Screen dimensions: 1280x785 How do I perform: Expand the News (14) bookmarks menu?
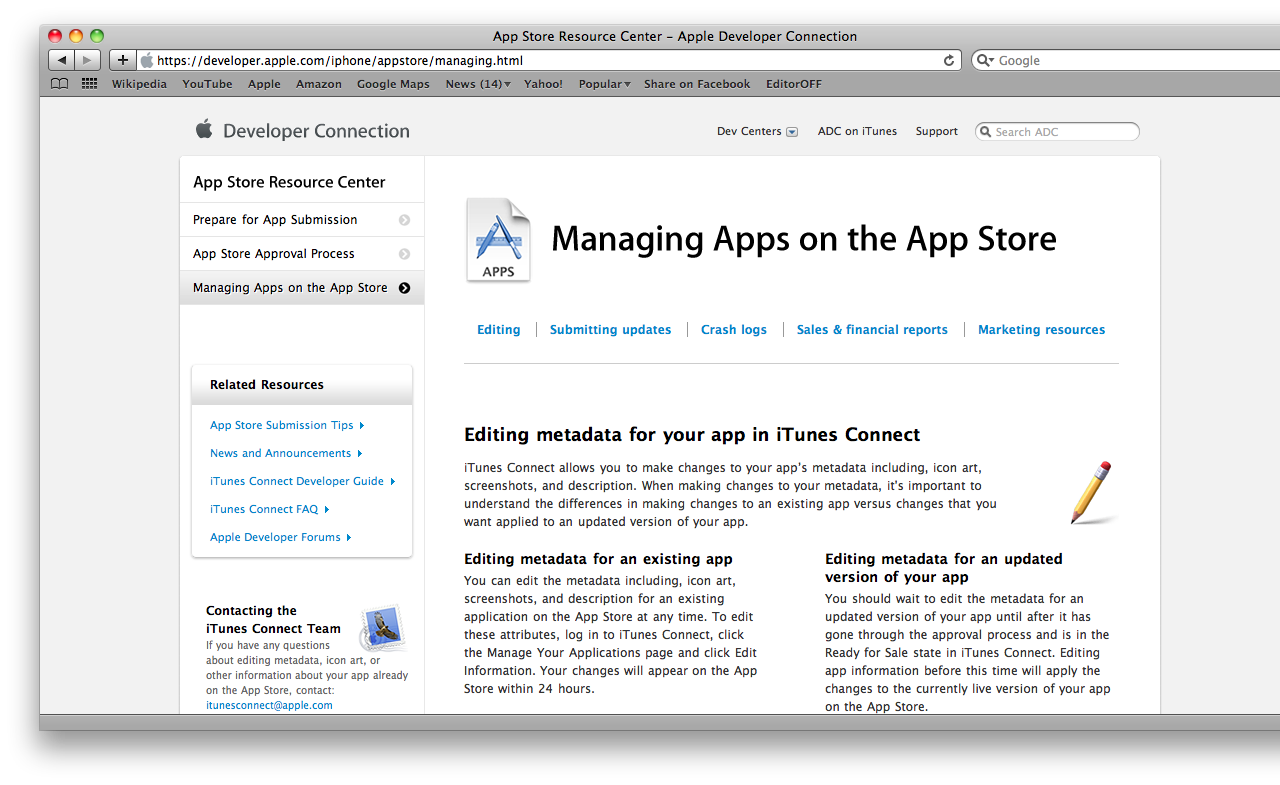click(x=478, y=84)
